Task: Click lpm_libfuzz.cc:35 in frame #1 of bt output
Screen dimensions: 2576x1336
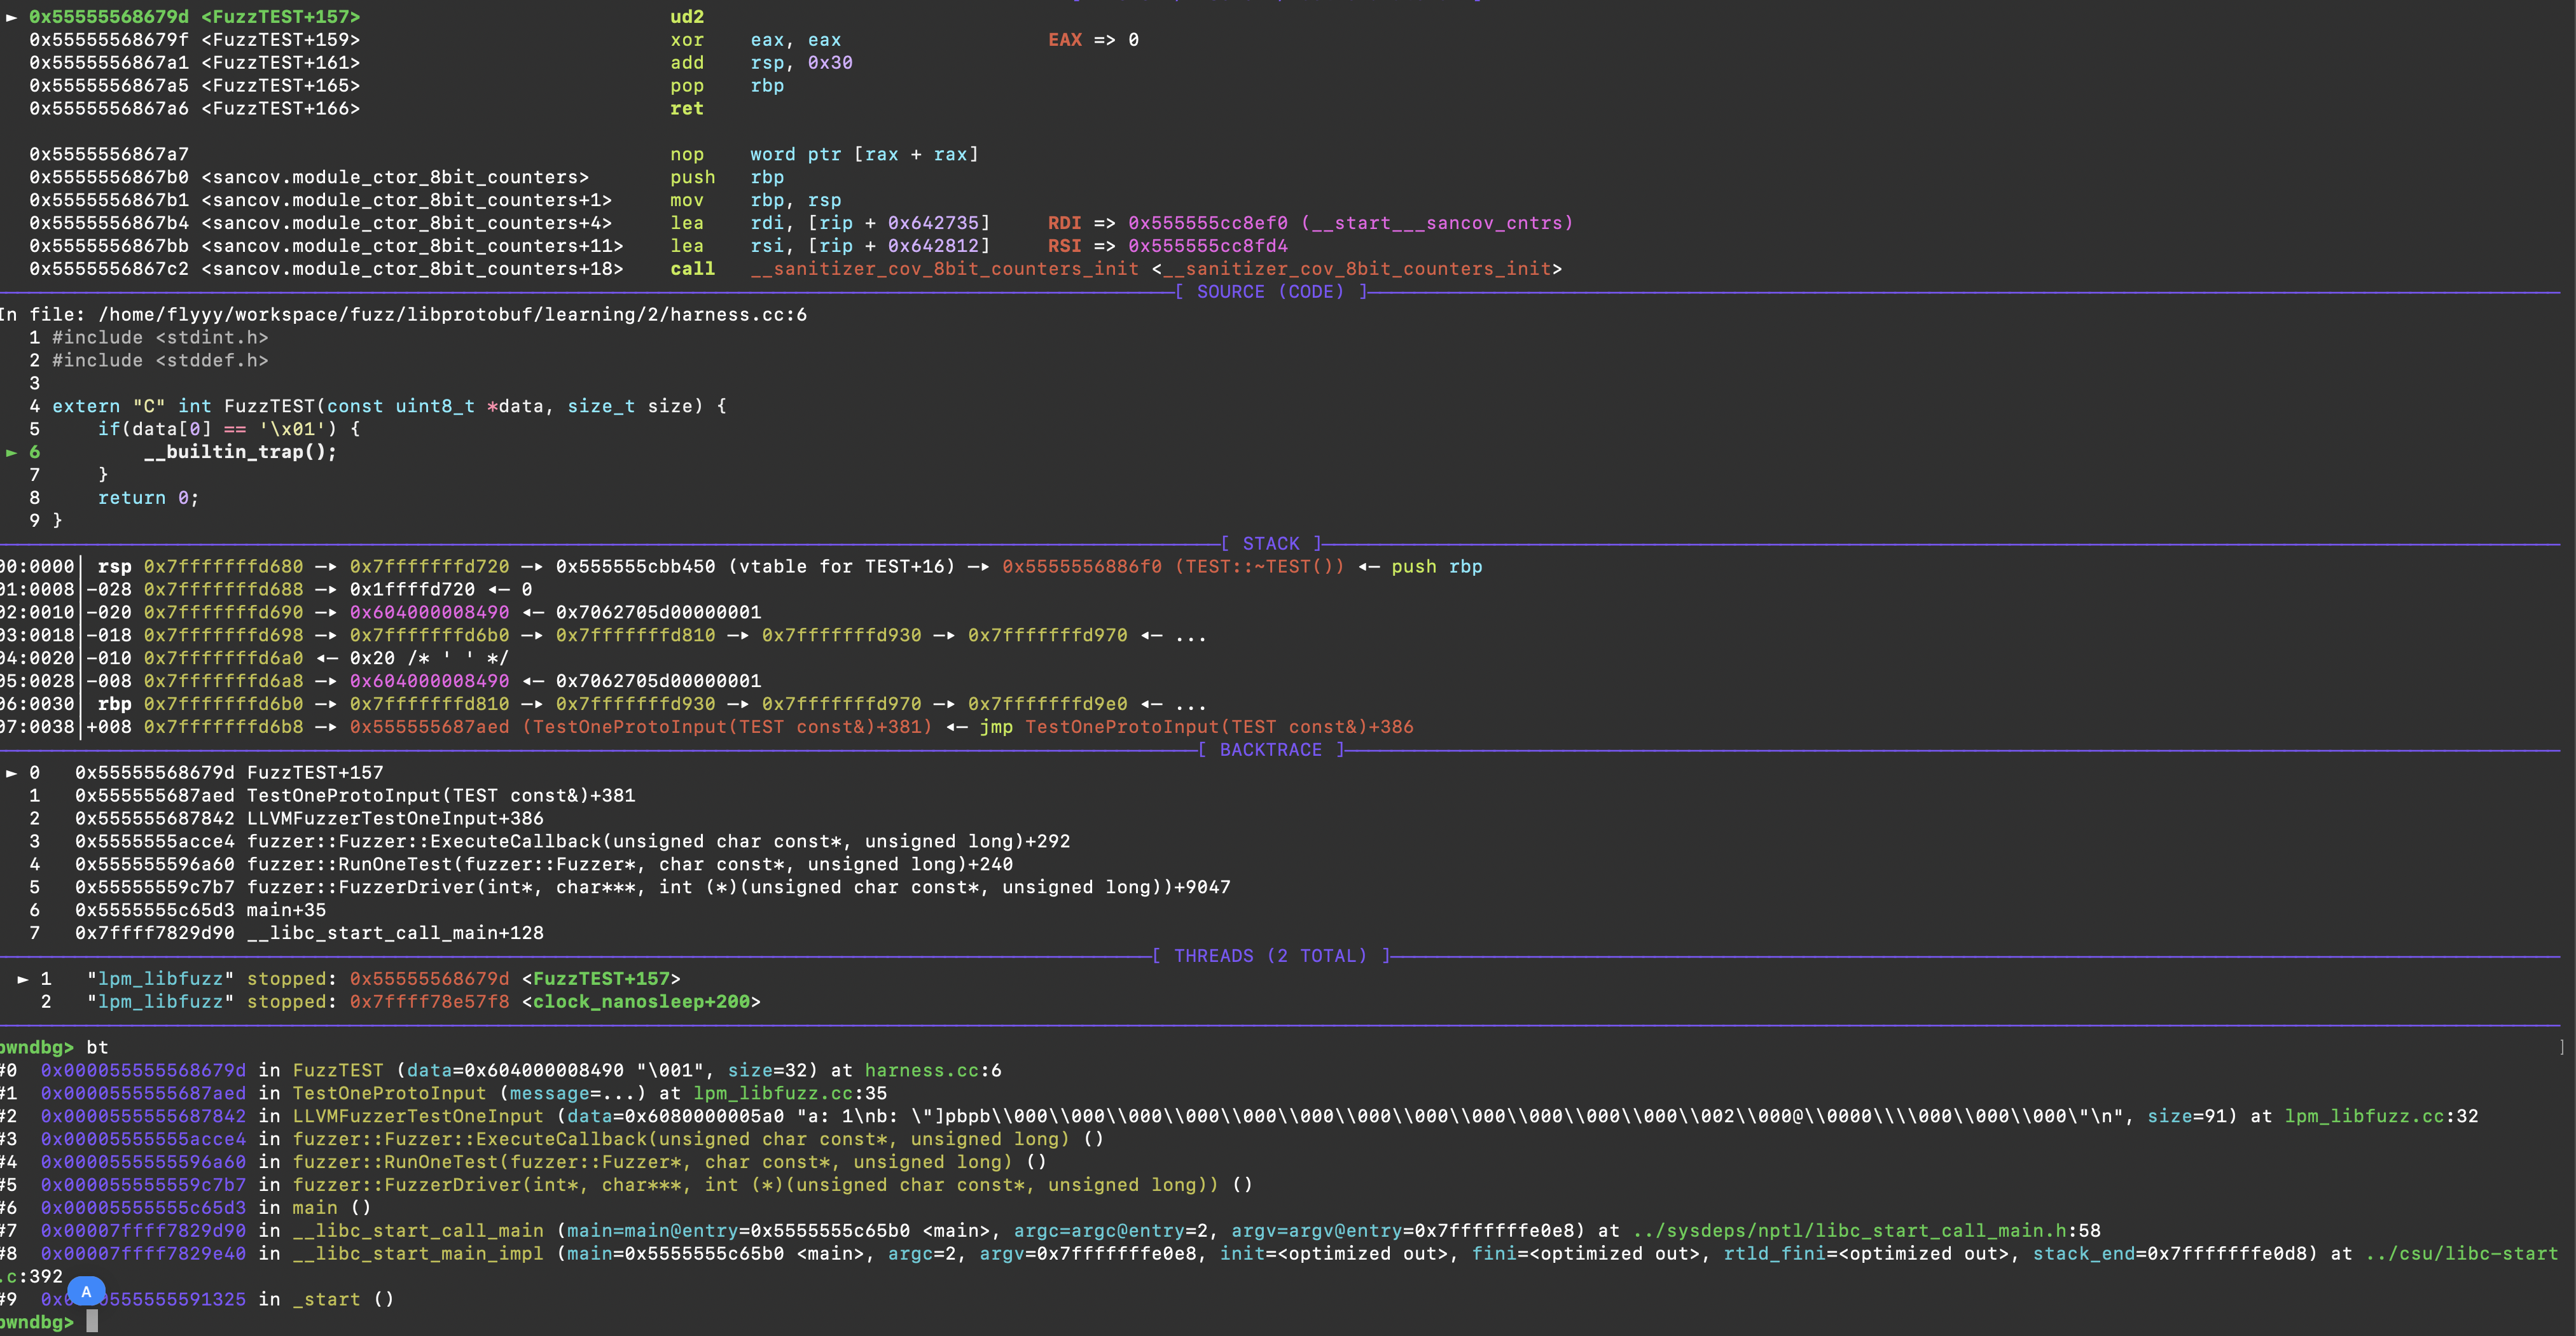Action: pos(789,1094)
